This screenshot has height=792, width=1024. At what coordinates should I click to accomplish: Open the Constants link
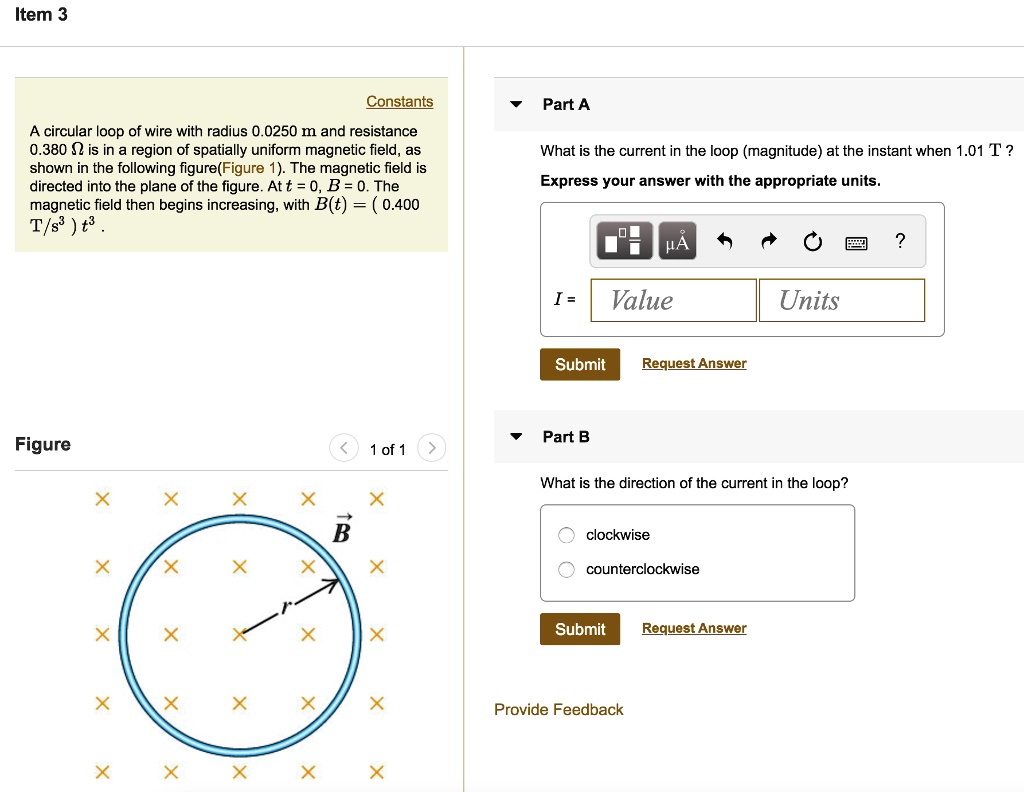(399, 102)
